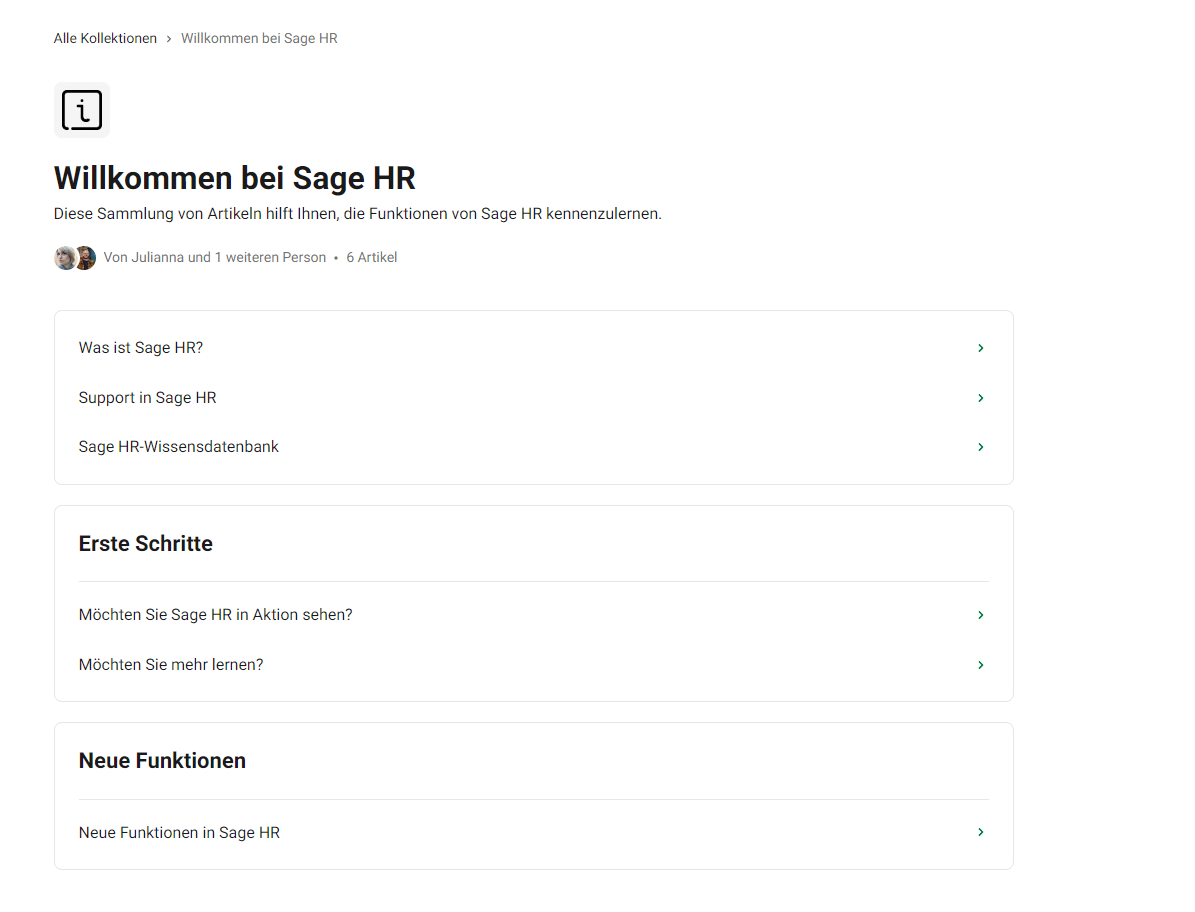Click the Neue Funktionen section heading
The height and width of the screenshot is (912, 1195).
click(162, 761)
